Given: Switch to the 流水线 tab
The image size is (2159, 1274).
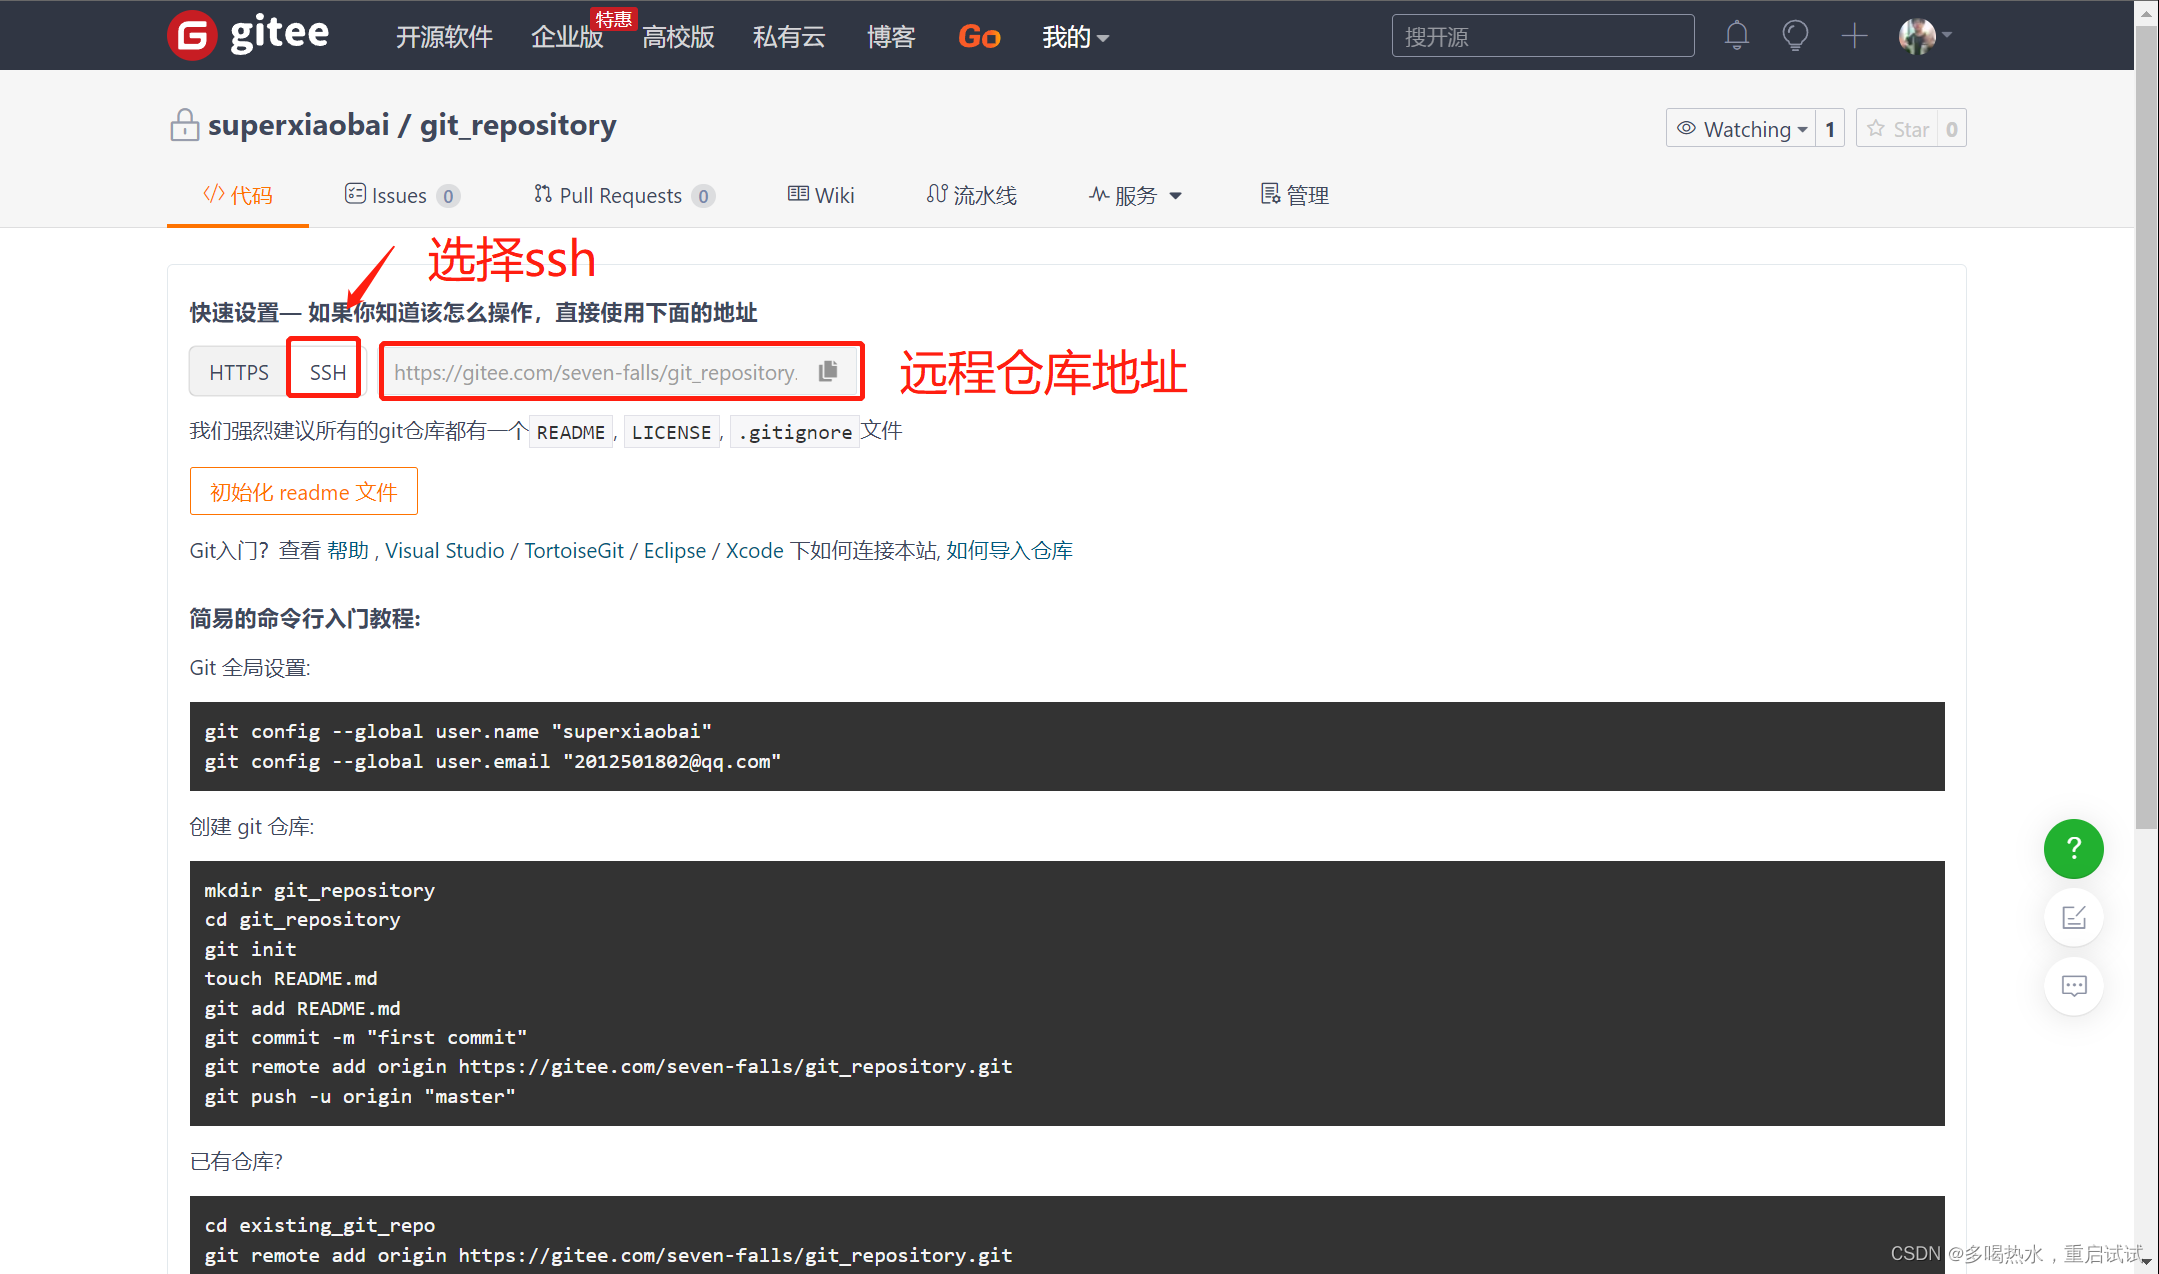Looking at the screenshot, I should coord(972,195).
